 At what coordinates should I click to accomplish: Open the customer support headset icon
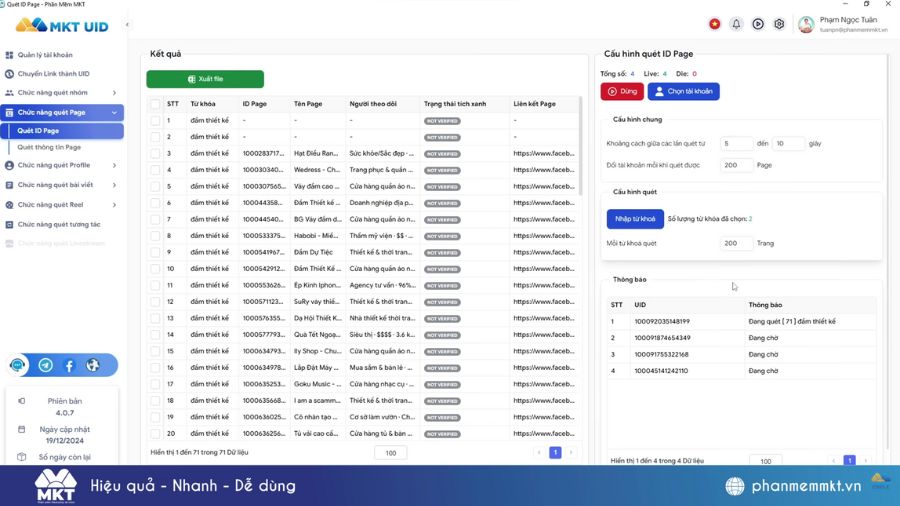pos(18,366)
